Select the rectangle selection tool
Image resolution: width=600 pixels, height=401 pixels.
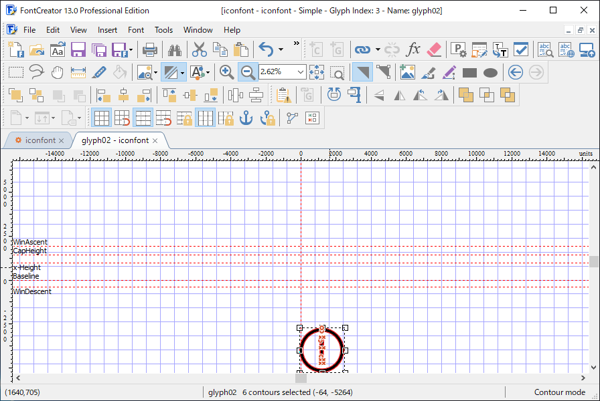click(x=16, y=72)
